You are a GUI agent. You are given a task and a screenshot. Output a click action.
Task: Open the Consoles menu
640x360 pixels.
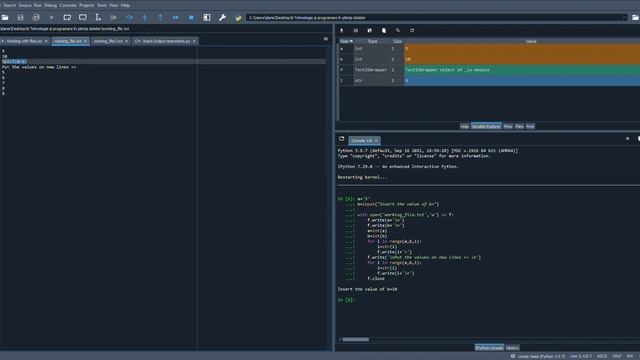[x=68, y=5]
